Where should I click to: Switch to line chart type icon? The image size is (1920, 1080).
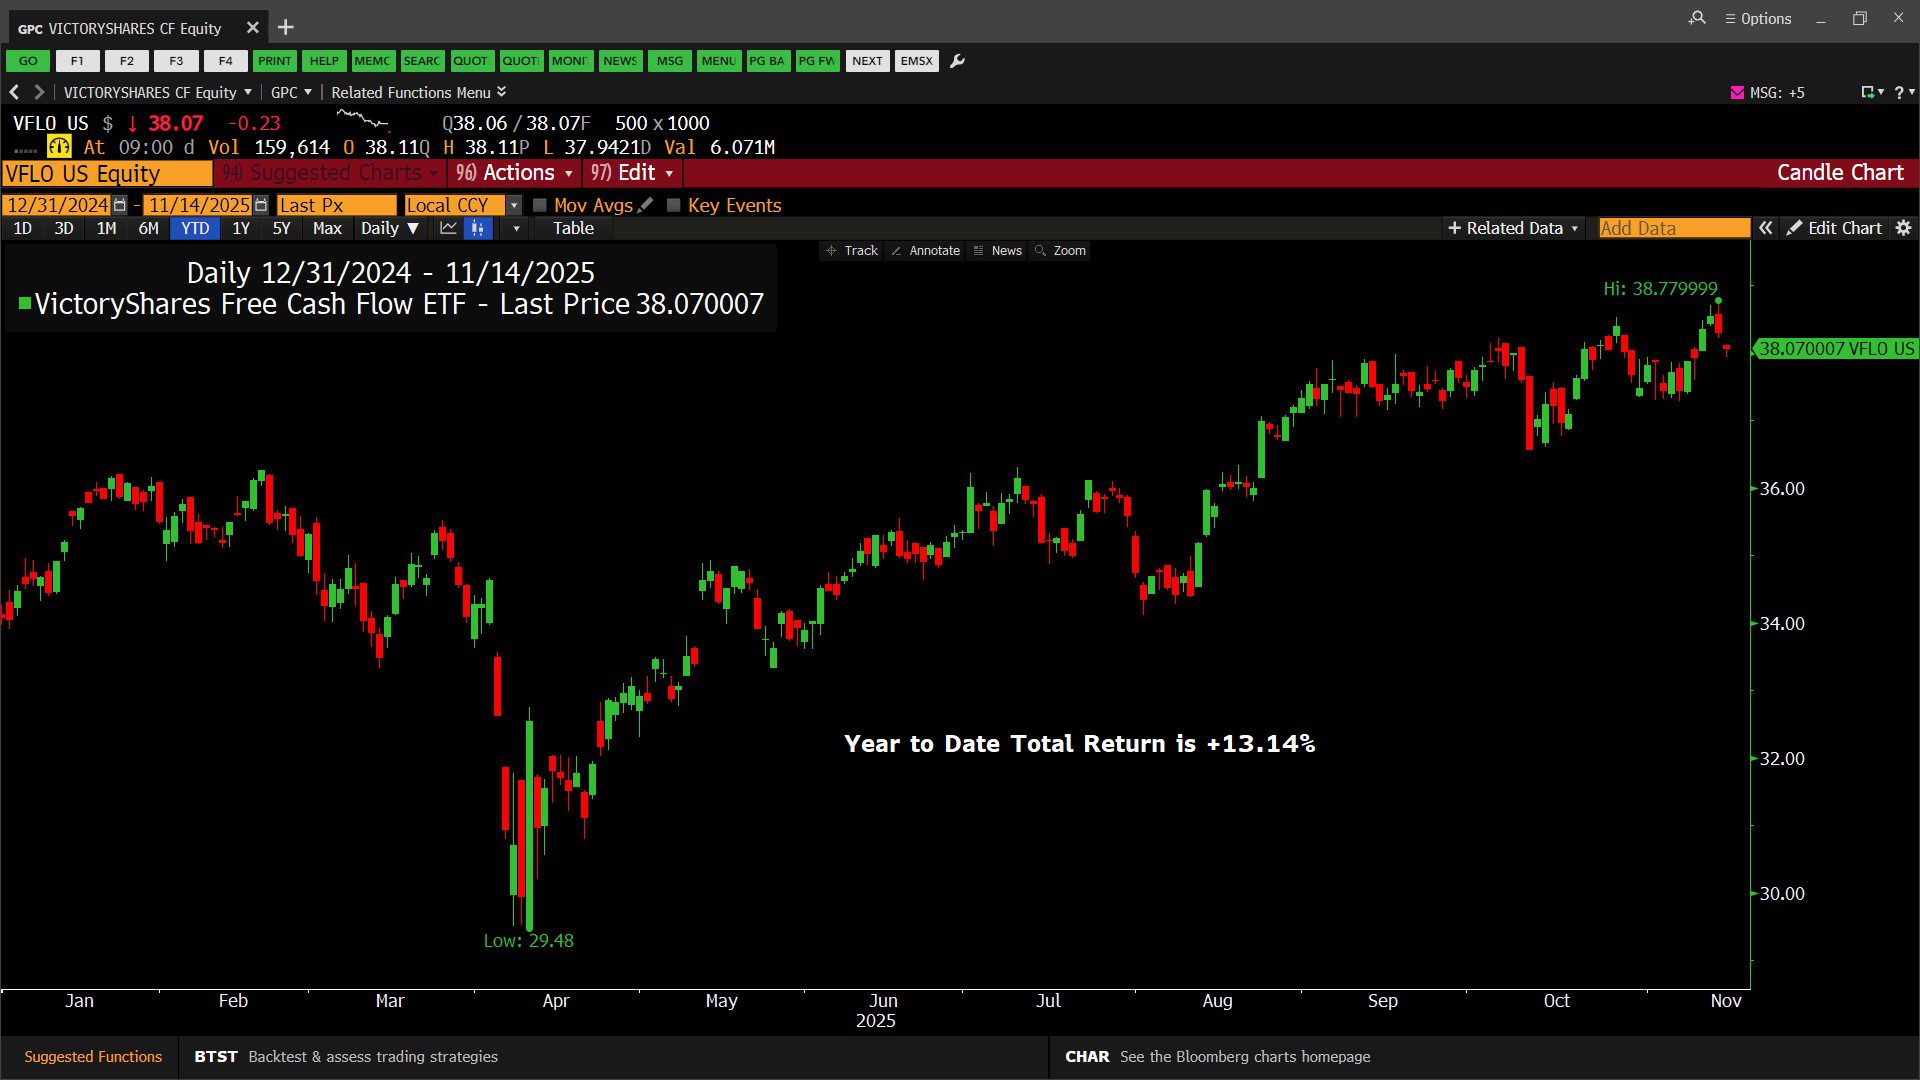[448, 228]
